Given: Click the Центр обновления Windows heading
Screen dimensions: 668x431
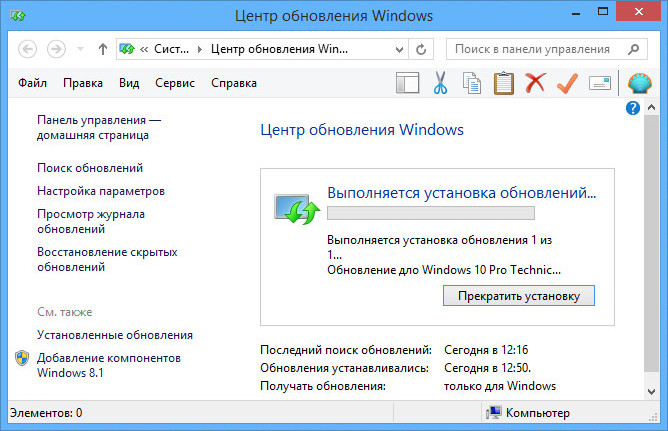Looking at the screenshot, I should tap(362, 129).
